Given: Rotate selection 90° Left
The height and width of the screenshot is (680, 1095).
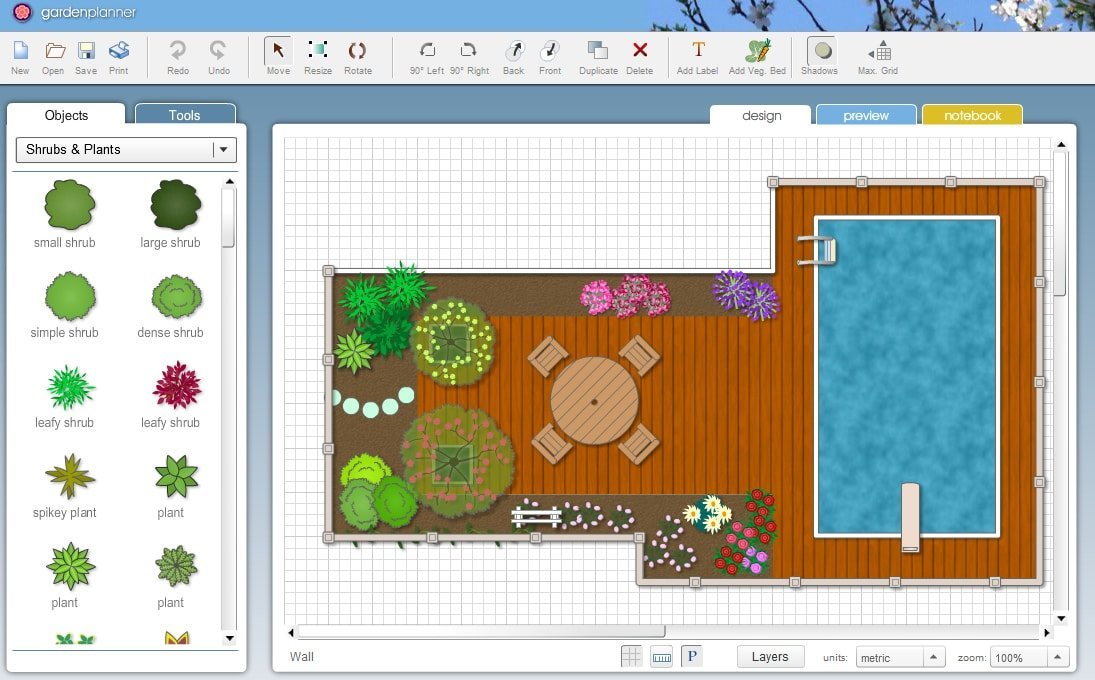Looking at the screenshot, I should [428, 56].
